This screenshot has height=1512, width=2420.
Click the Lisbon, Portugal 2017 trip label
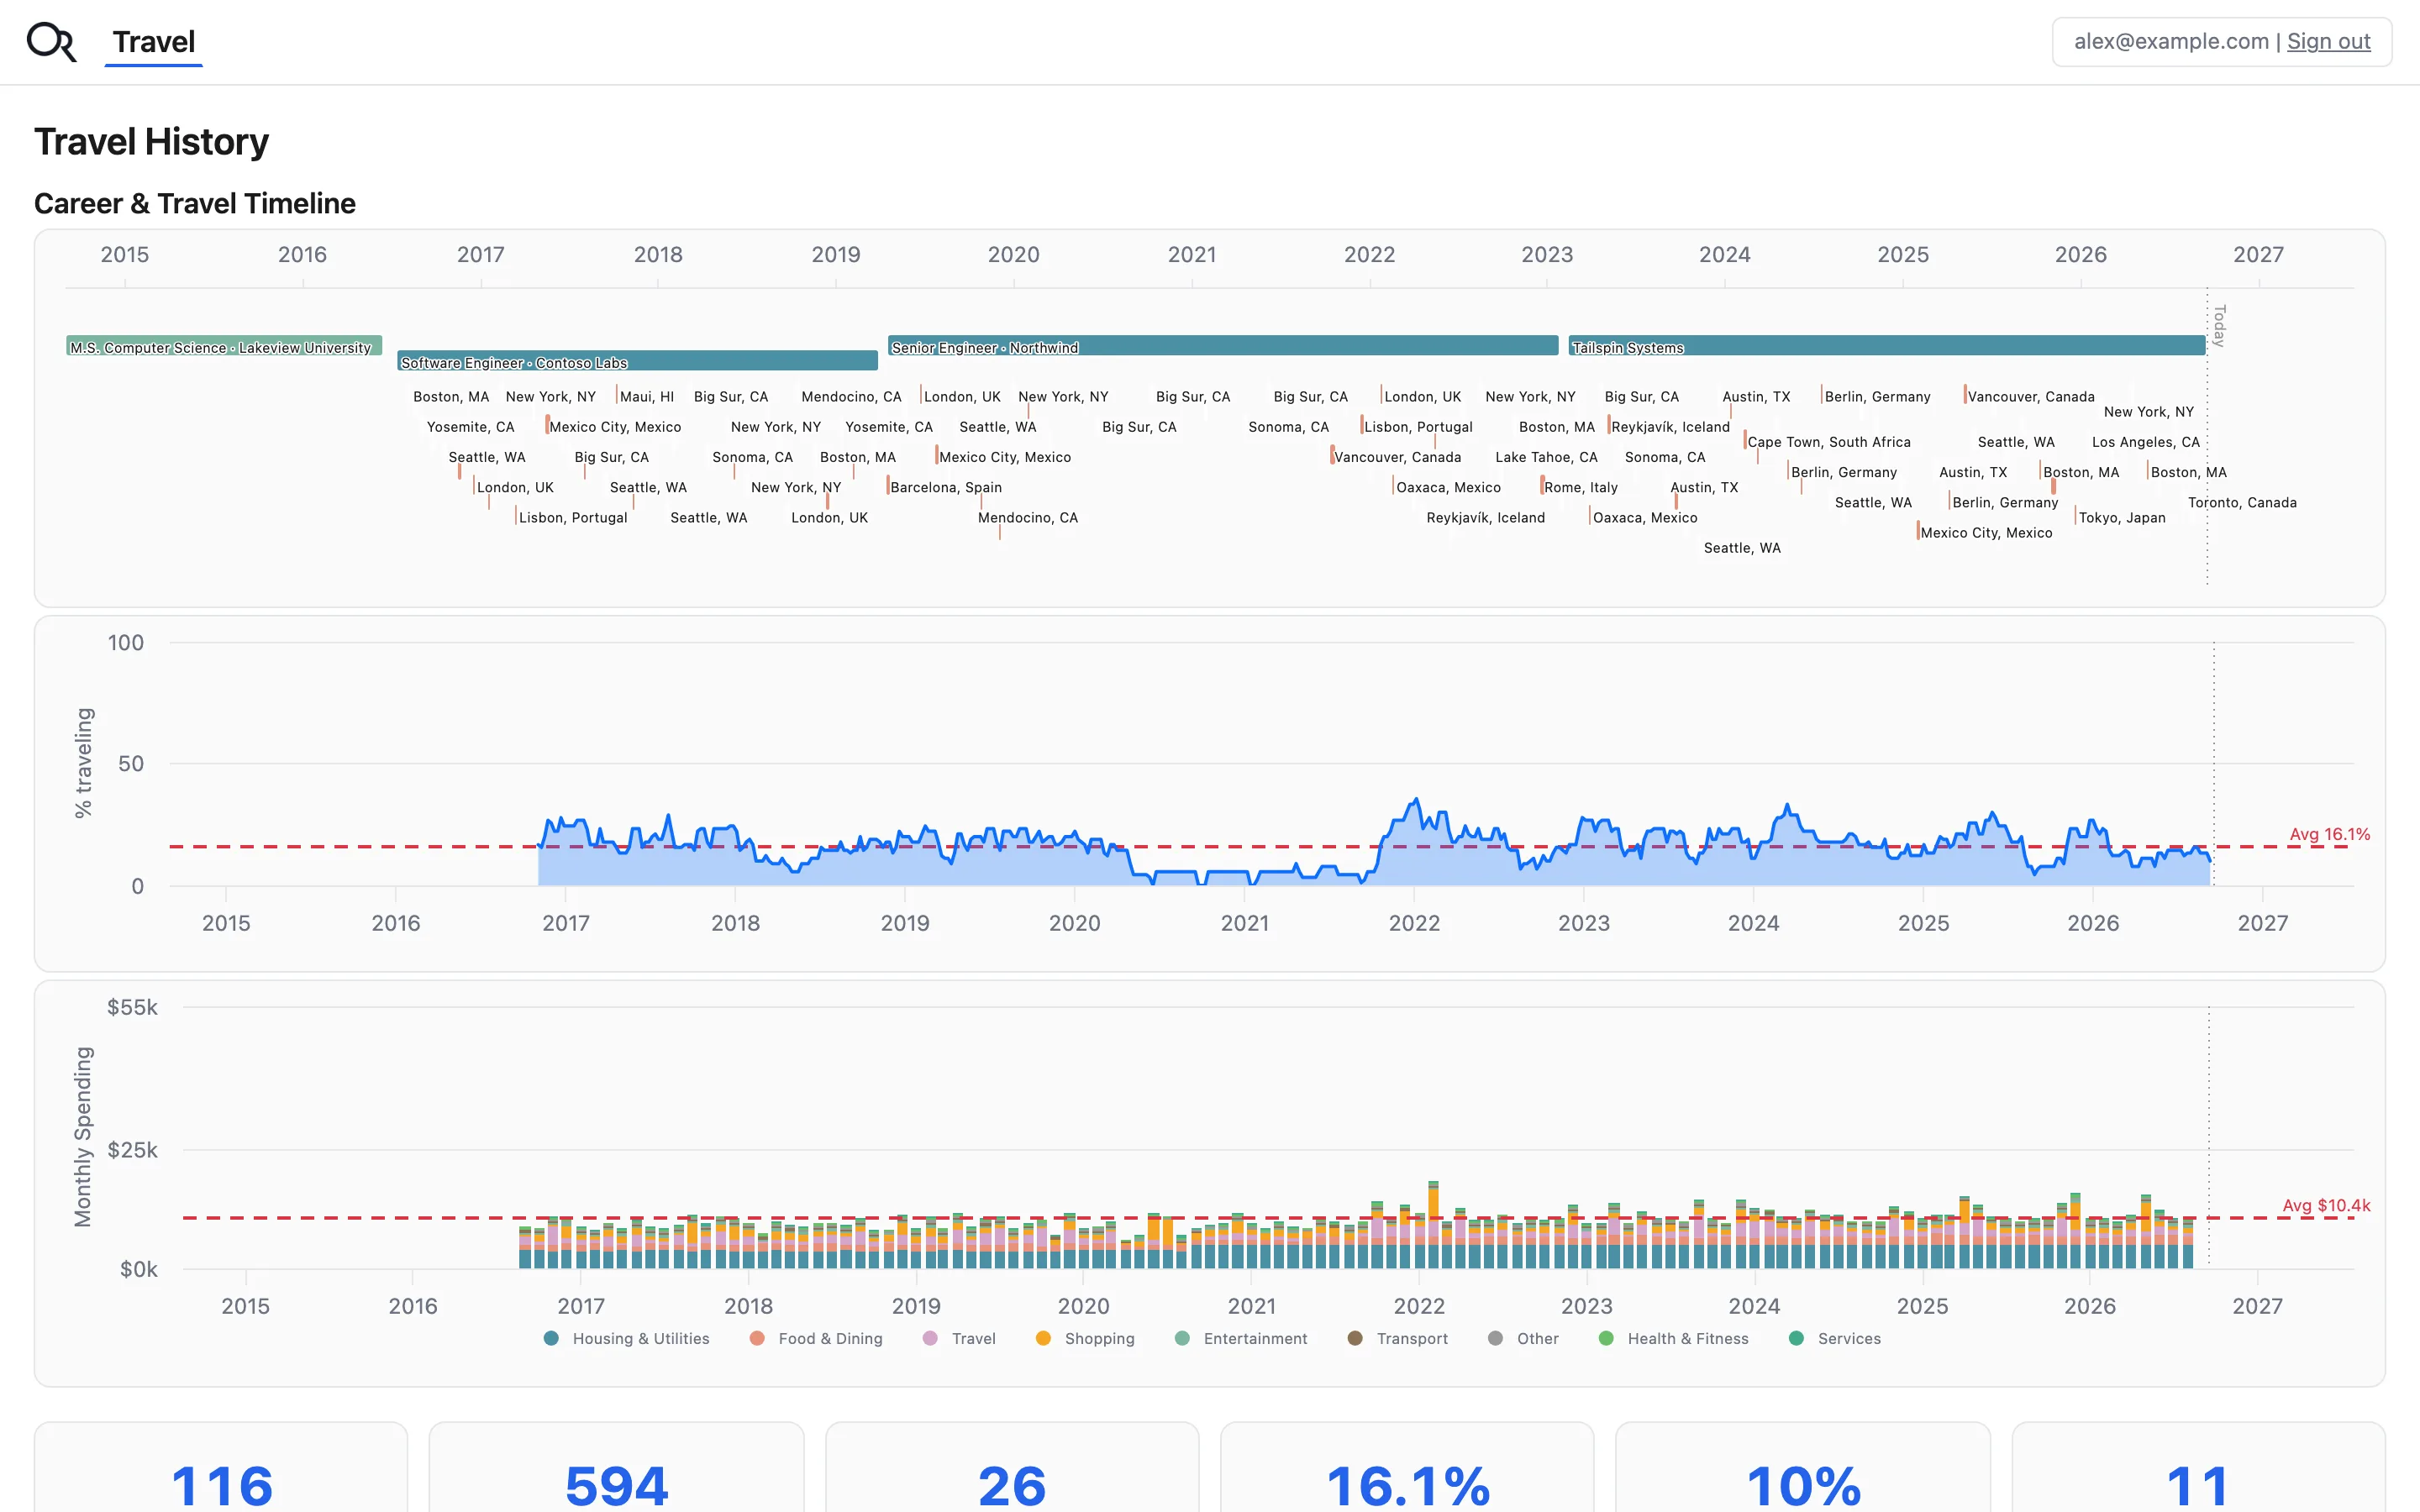click(x=572, y=518)
